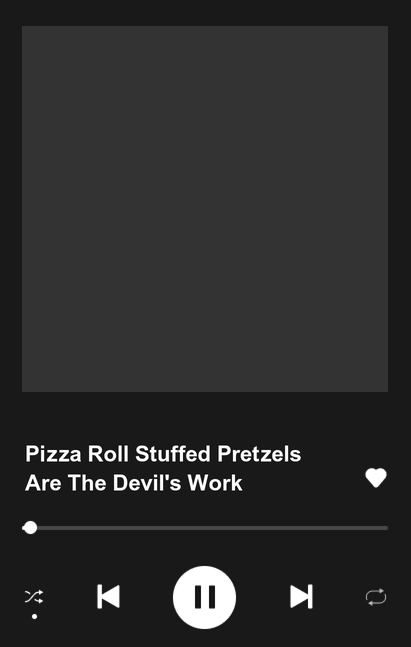This screenshot has height=647, width=411.
Task: Unlike the song with the heart icon
Action: (x=376, y=478)
